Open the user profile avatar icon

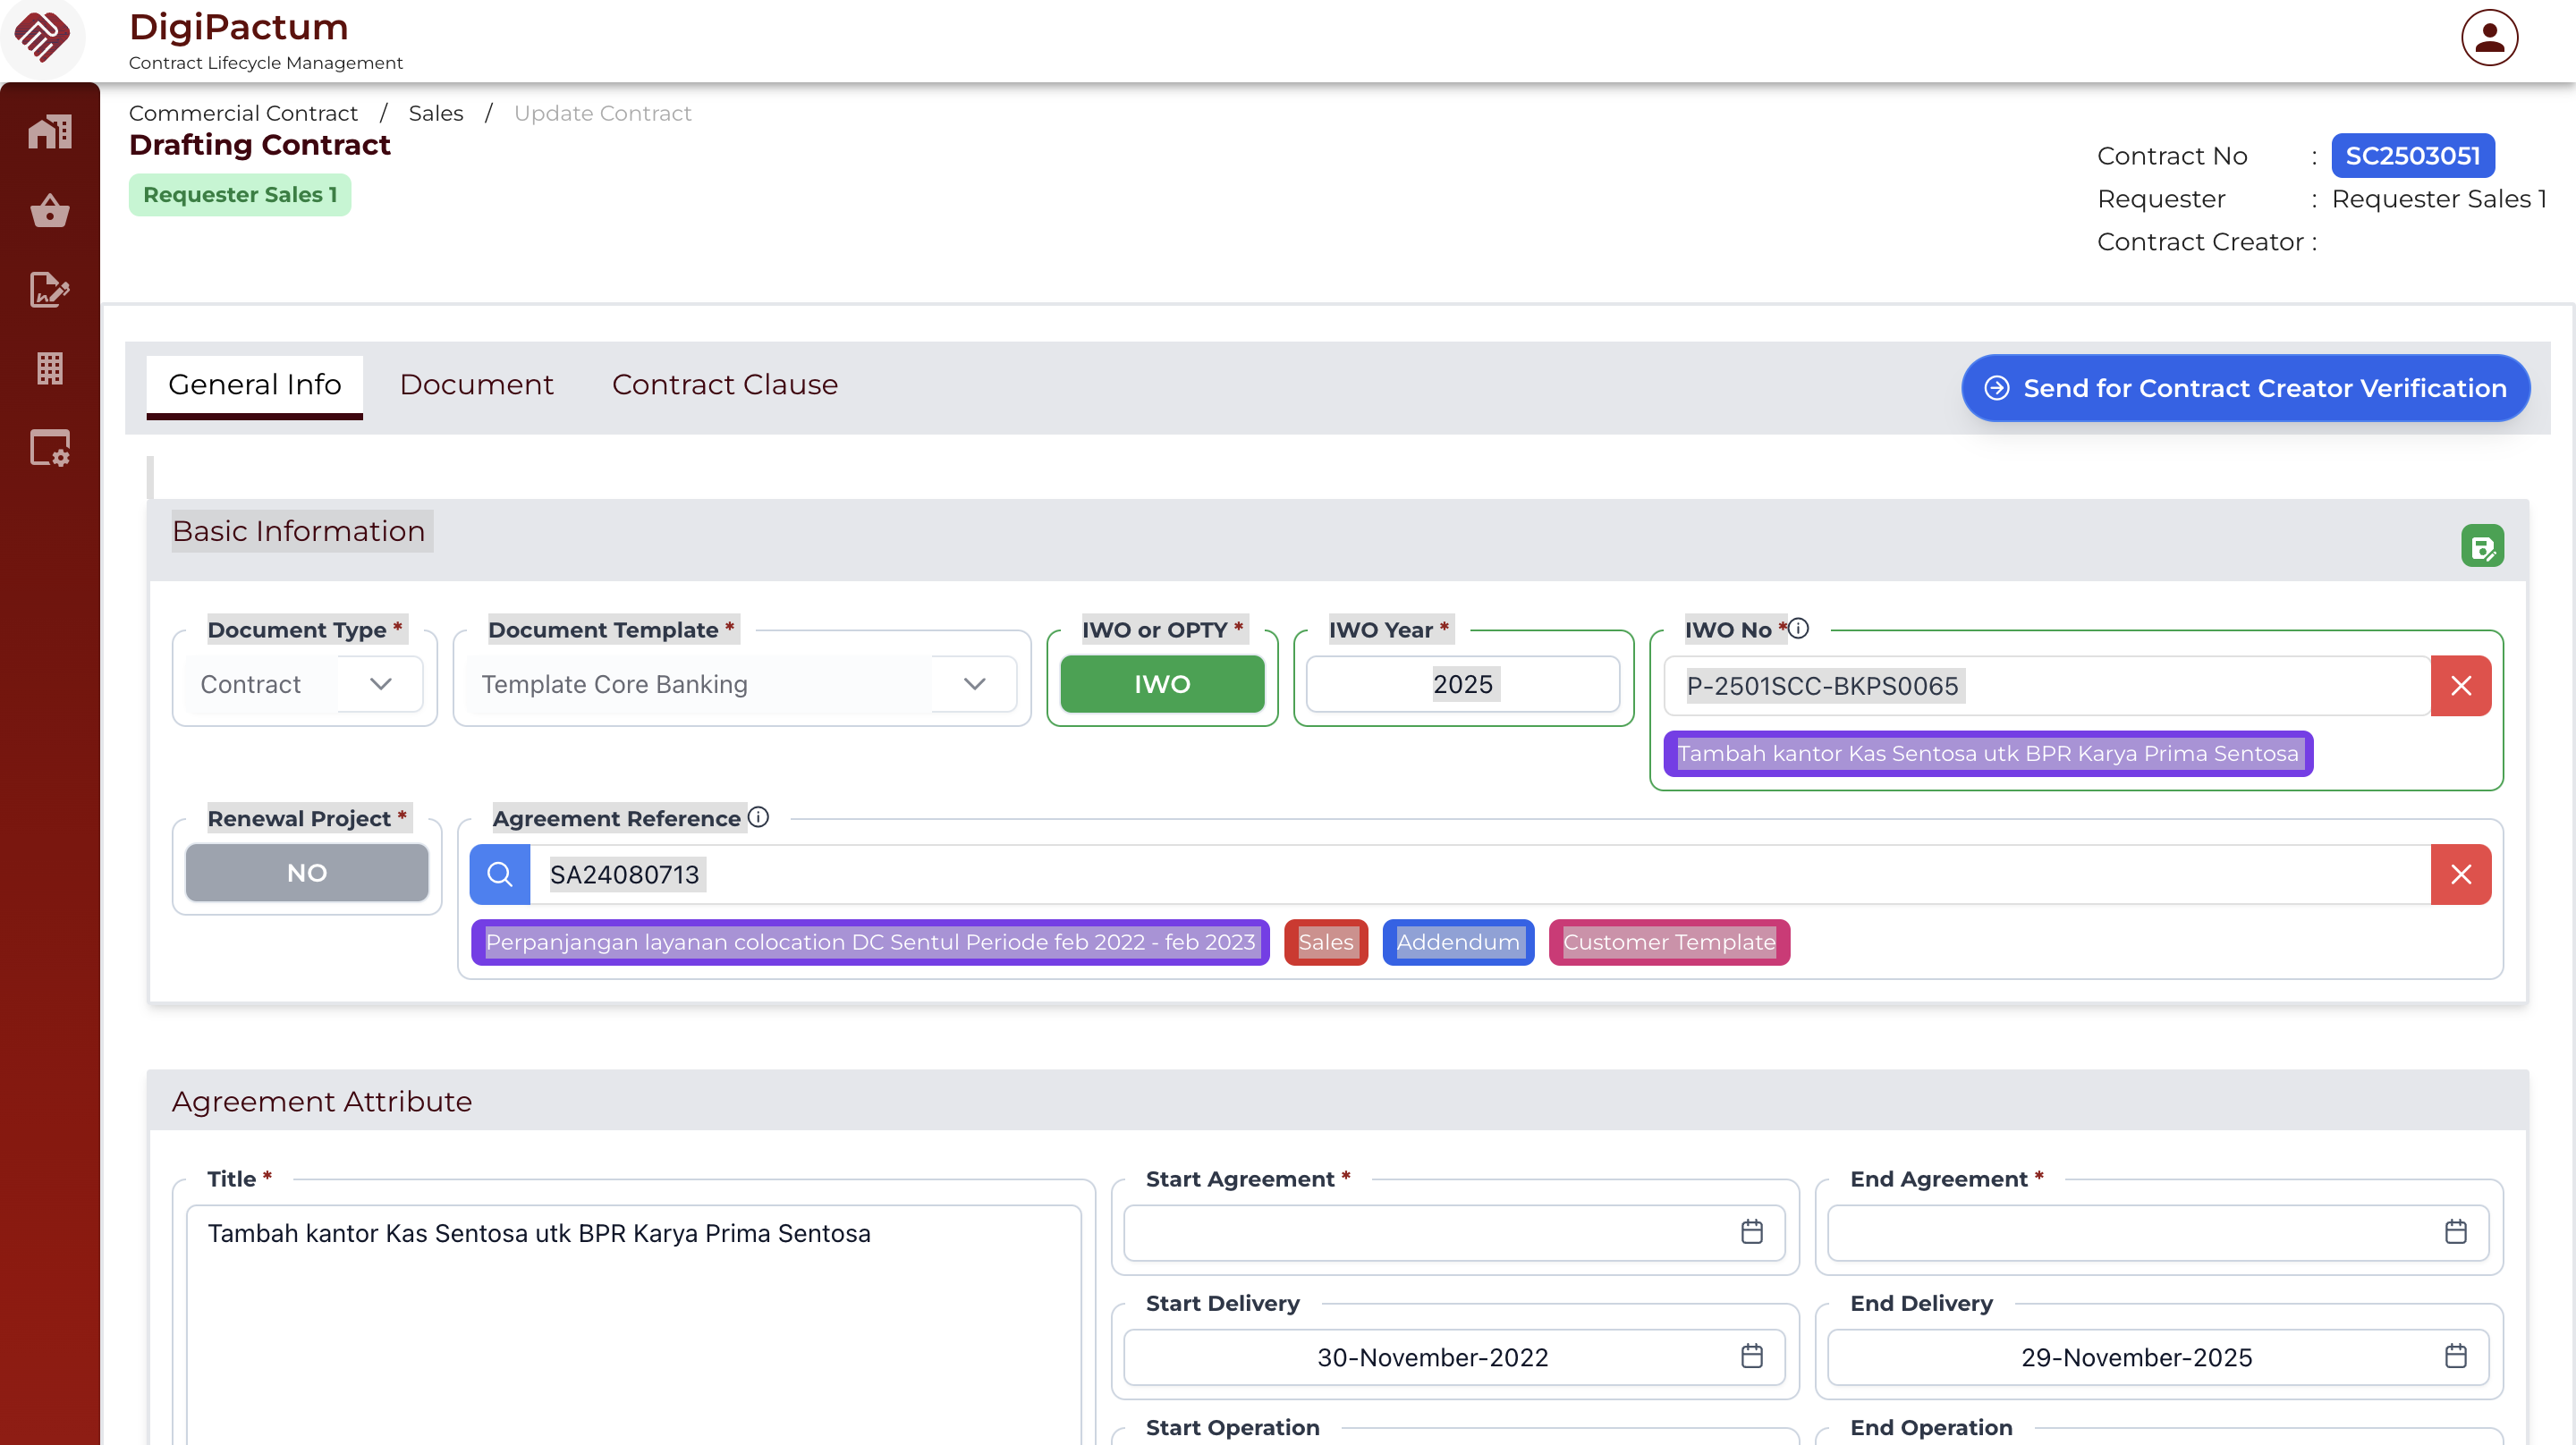click(x=2488, y=38)
